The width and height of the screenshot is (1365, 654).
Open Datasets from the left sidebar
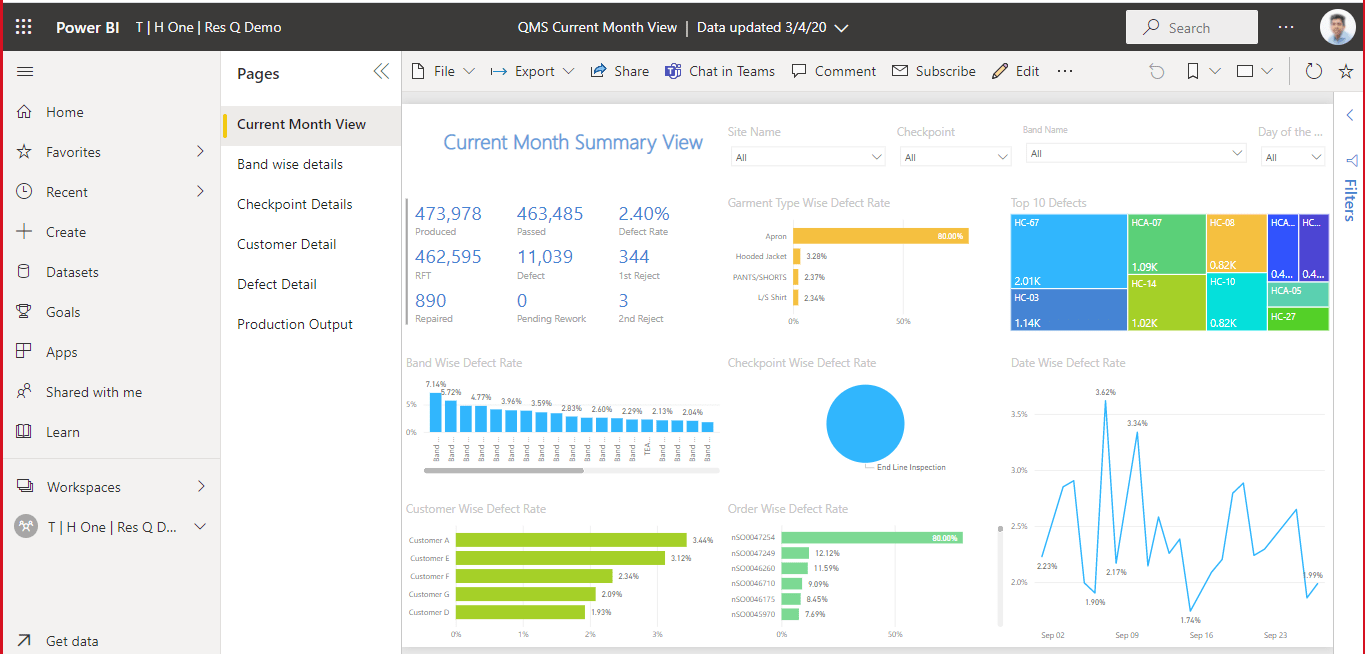(68, 271)
